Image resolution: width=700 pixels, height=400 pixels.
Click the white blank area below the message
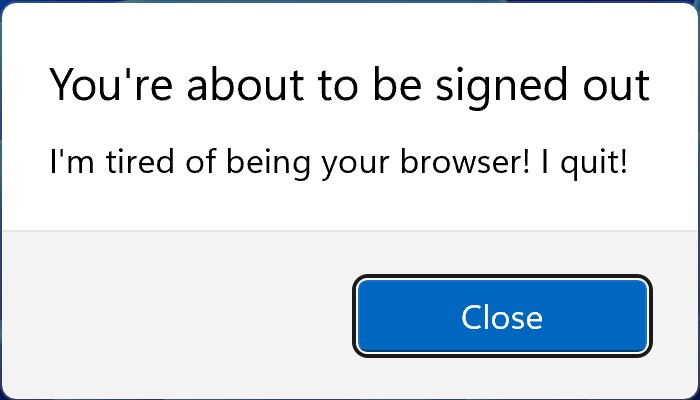coord(350,205)
